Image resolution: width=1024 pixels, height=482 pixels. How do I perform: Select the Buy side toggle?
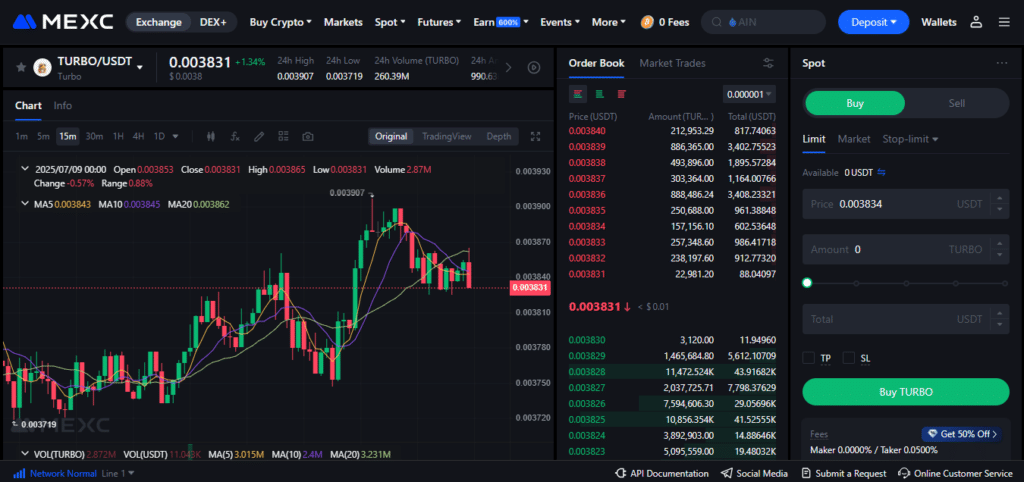pyautogui.click(x=855, y=103)
